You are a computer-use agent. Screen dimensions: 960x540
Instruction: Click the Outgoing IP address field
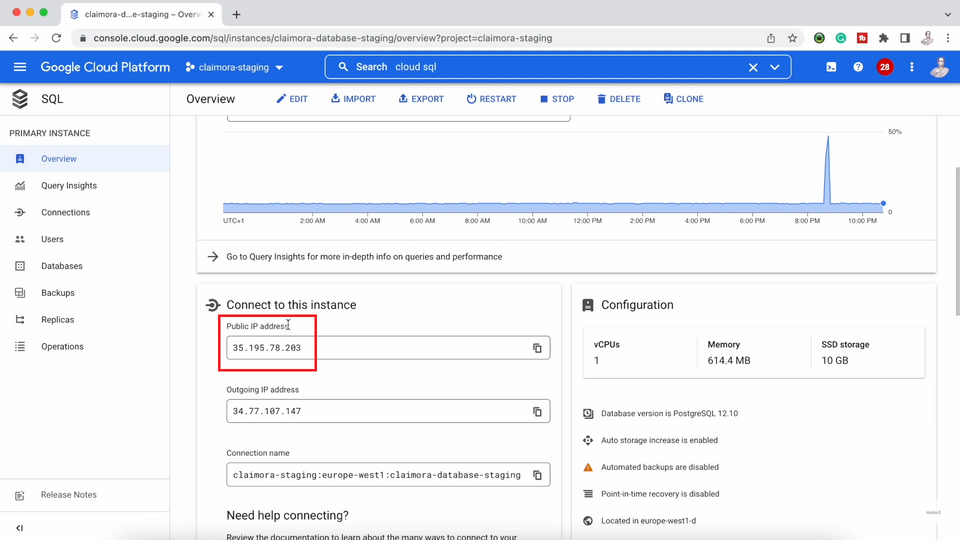click(x=388, y=411)
